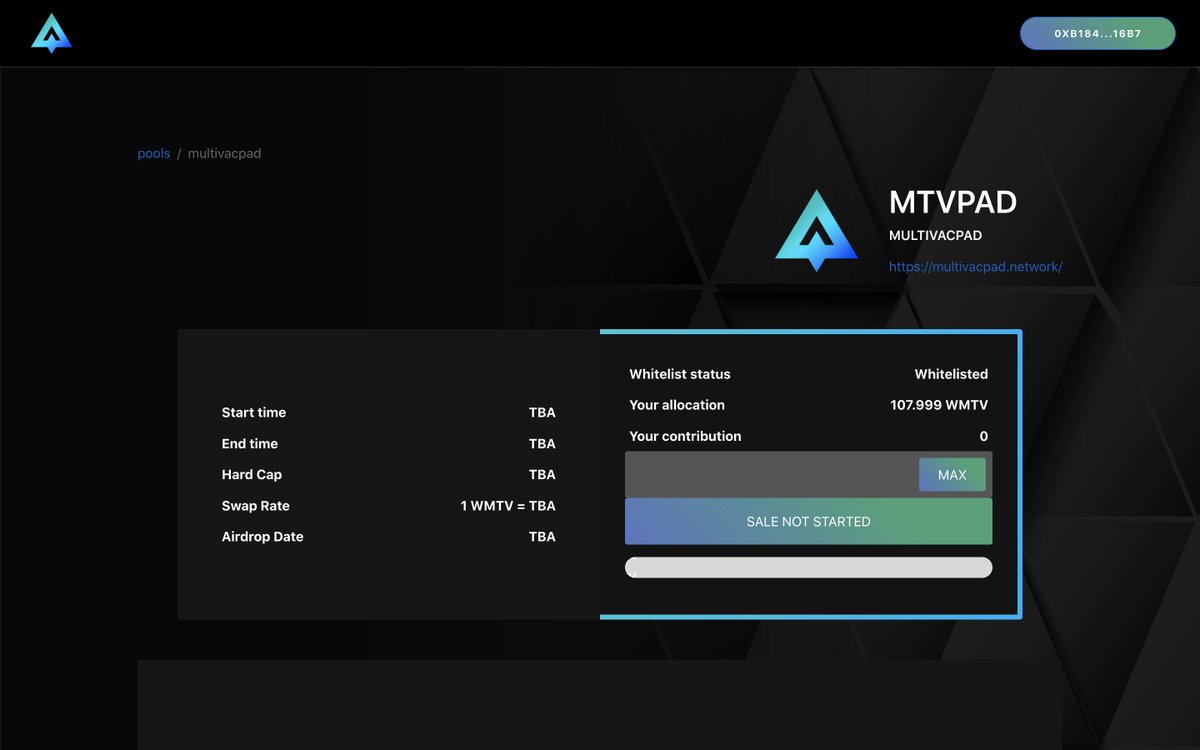The height and width of the screenshot is (750, 1200).
Task: Click the MAX button
Action: [952, 475]
